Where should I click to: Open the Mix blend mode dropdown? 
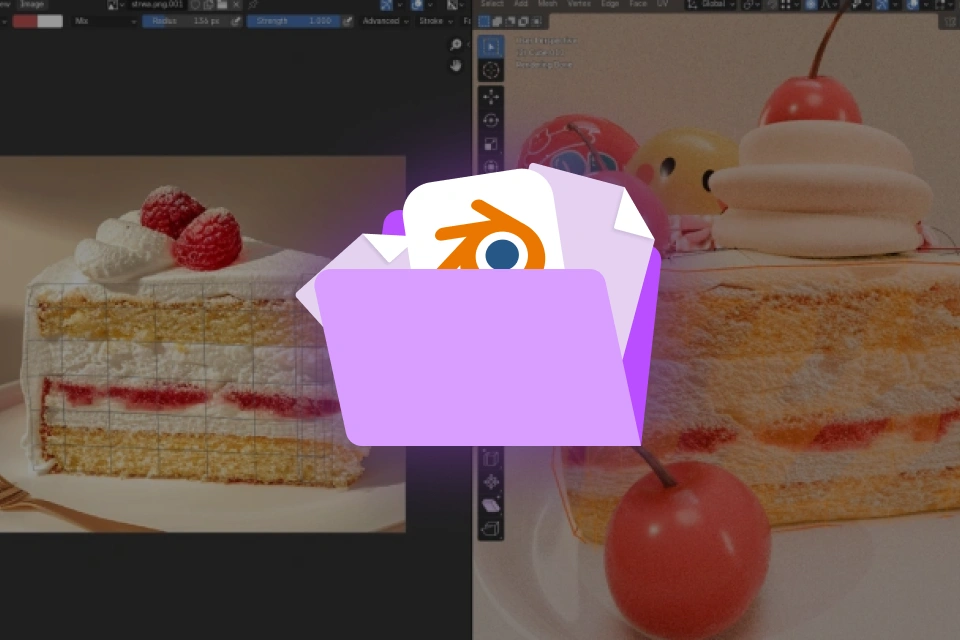tap(105, 21)
